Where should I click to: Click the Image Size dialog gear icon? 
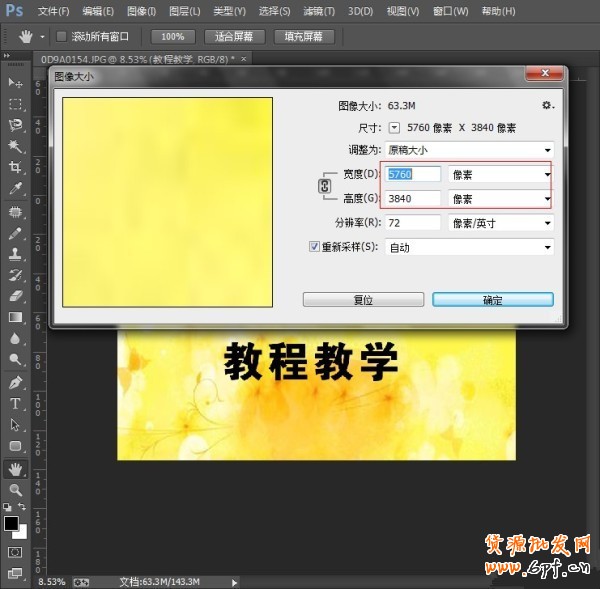[x=546, y=105]
